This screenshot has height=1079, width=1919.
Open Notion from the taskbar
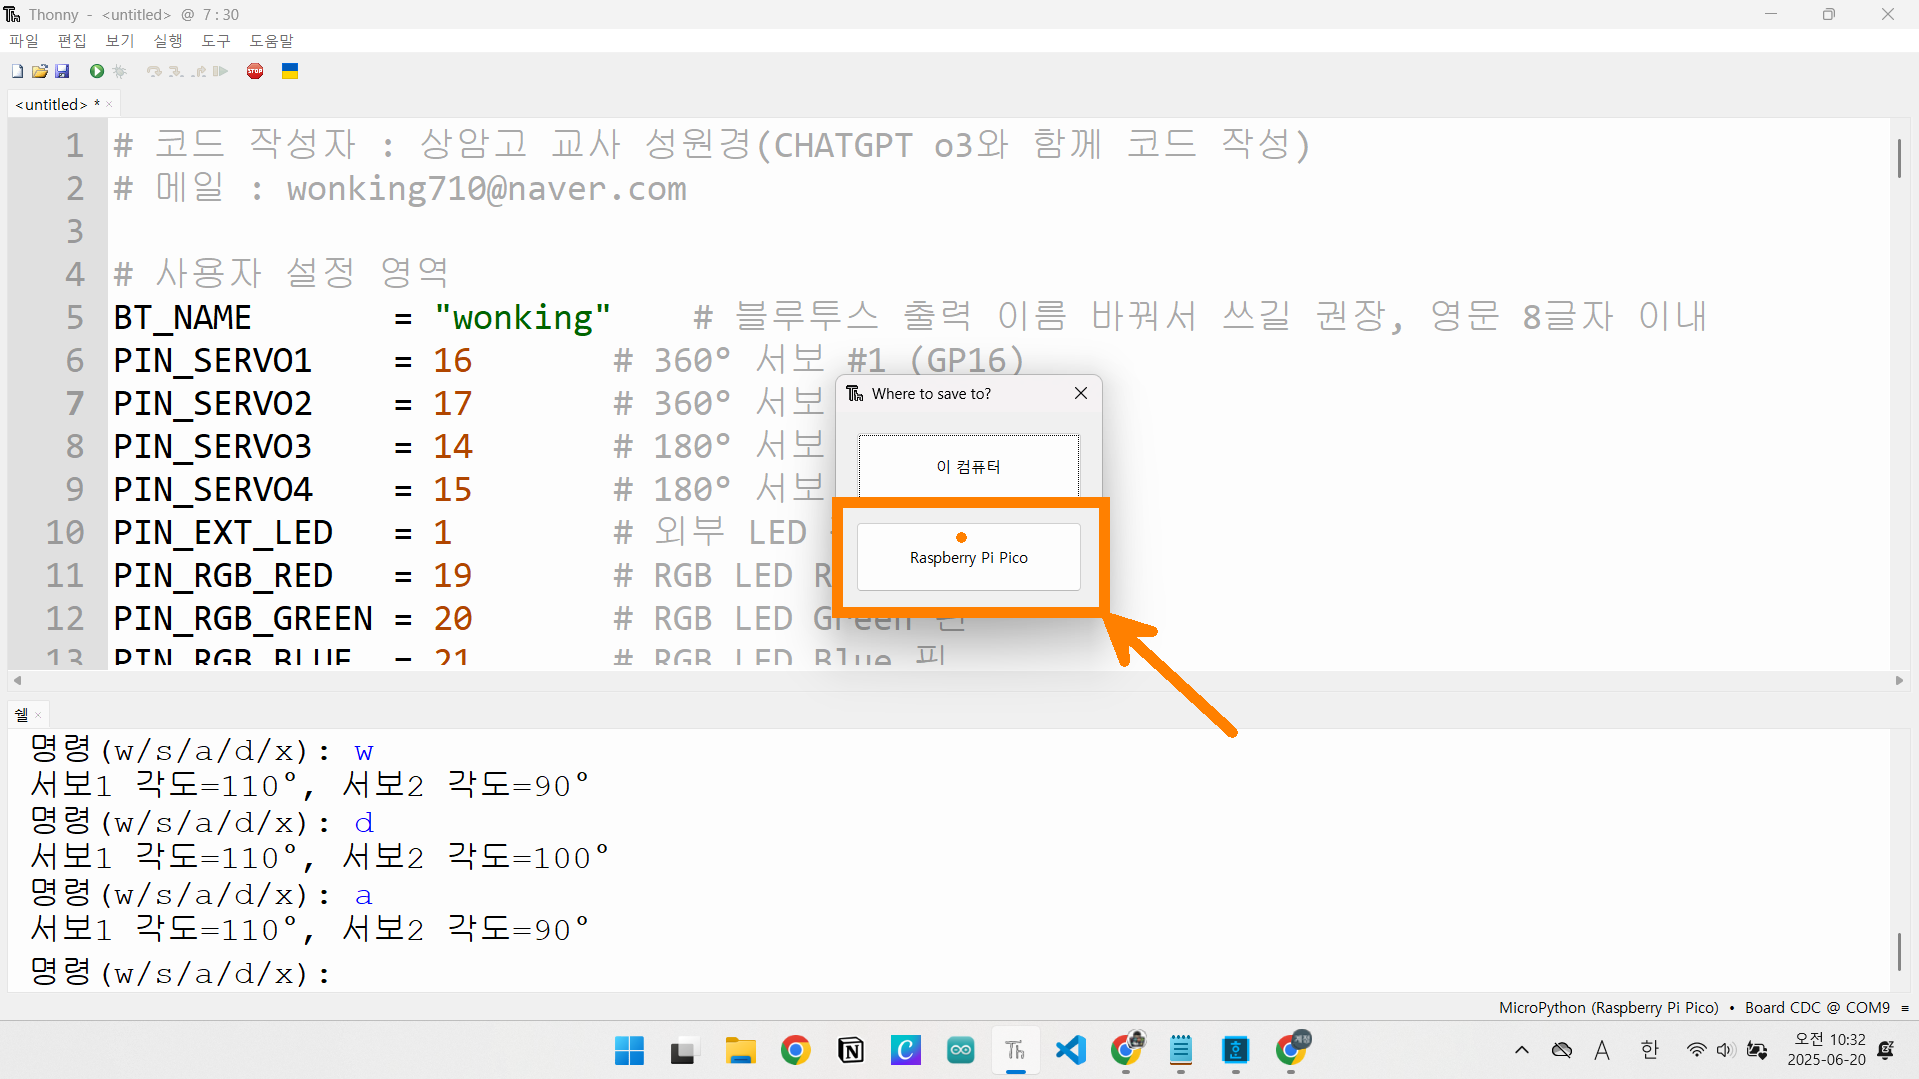851,1050
